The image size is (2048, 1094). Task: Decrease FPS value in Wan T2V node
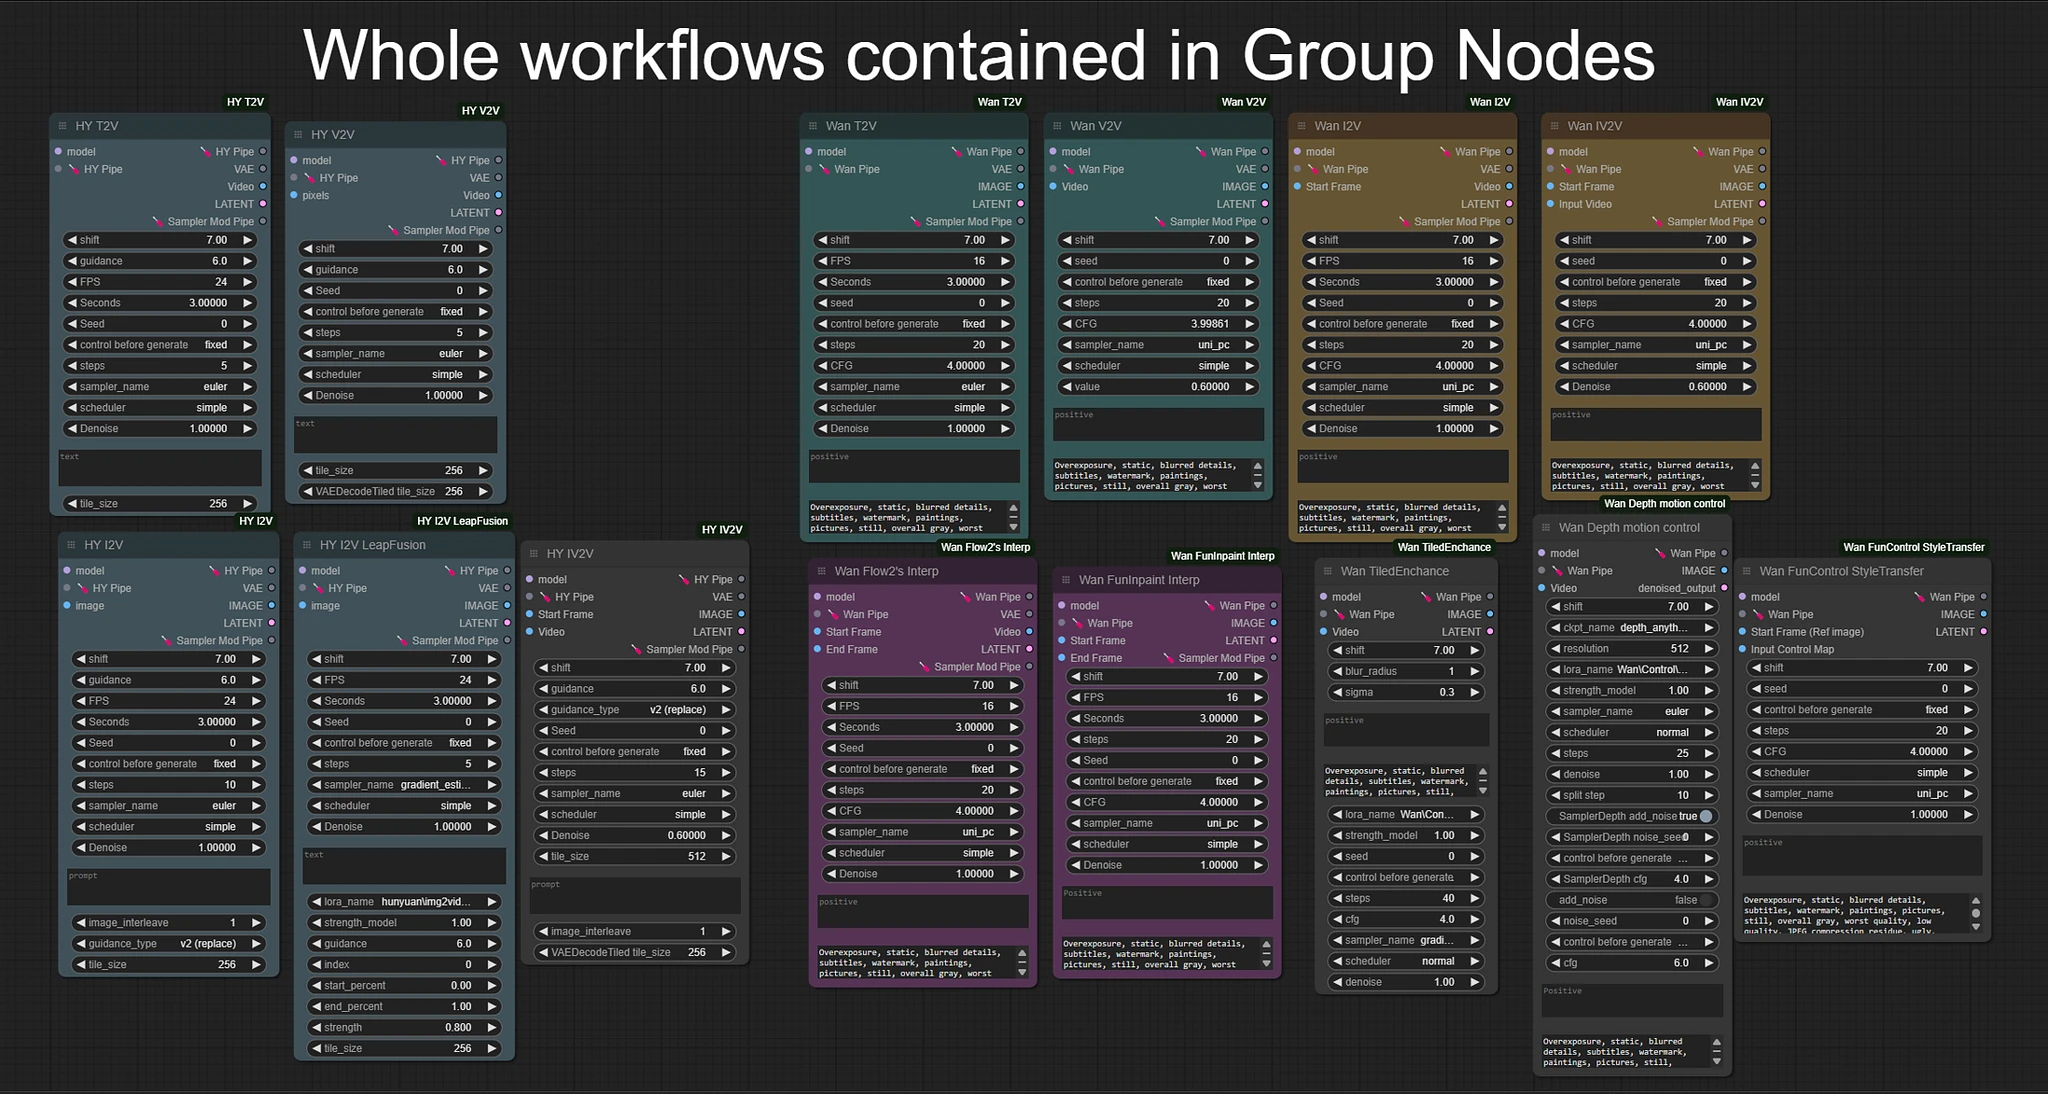click(x=821, y=261)
